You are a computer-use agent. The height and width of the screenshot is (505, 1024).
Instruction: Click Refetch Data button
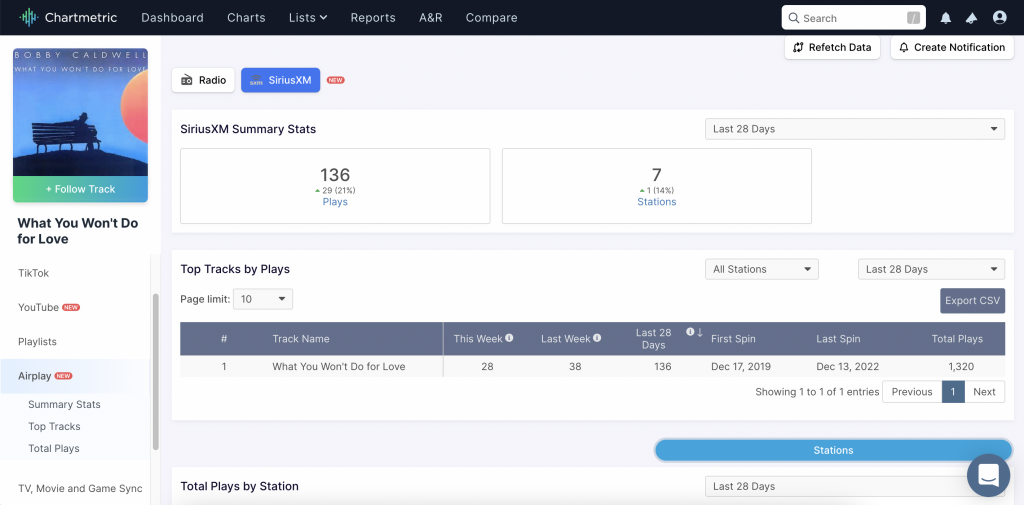[x=832, y=47]
